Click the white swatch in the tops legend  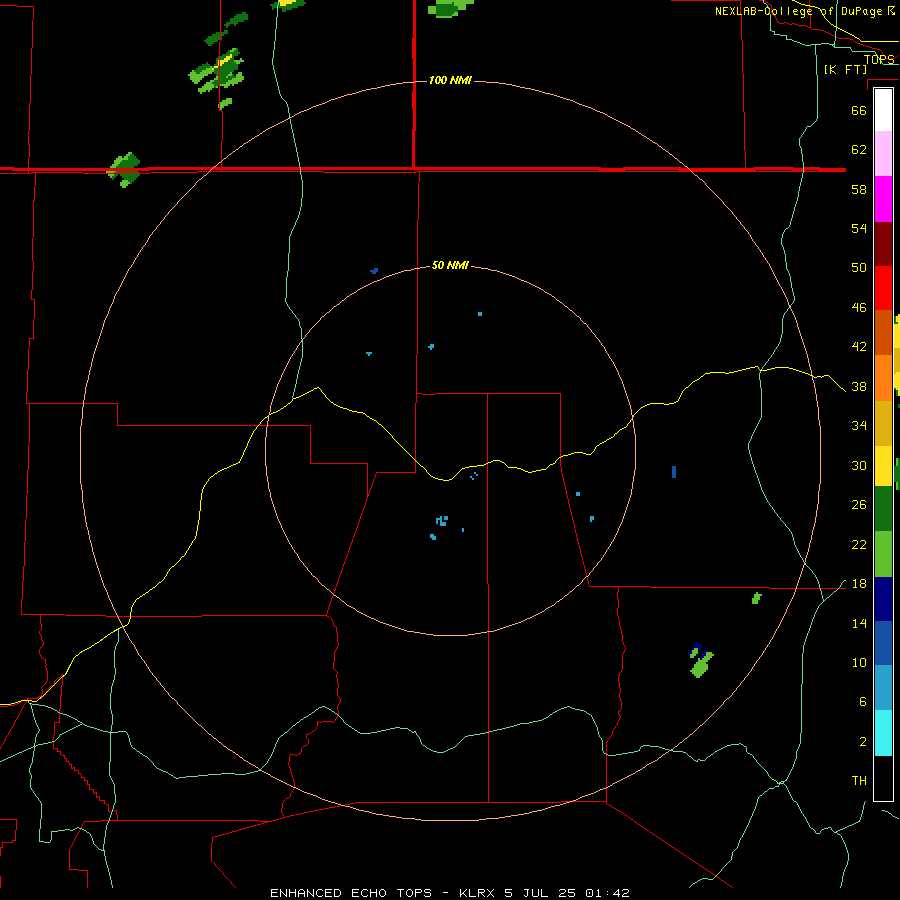pos(883,110)
